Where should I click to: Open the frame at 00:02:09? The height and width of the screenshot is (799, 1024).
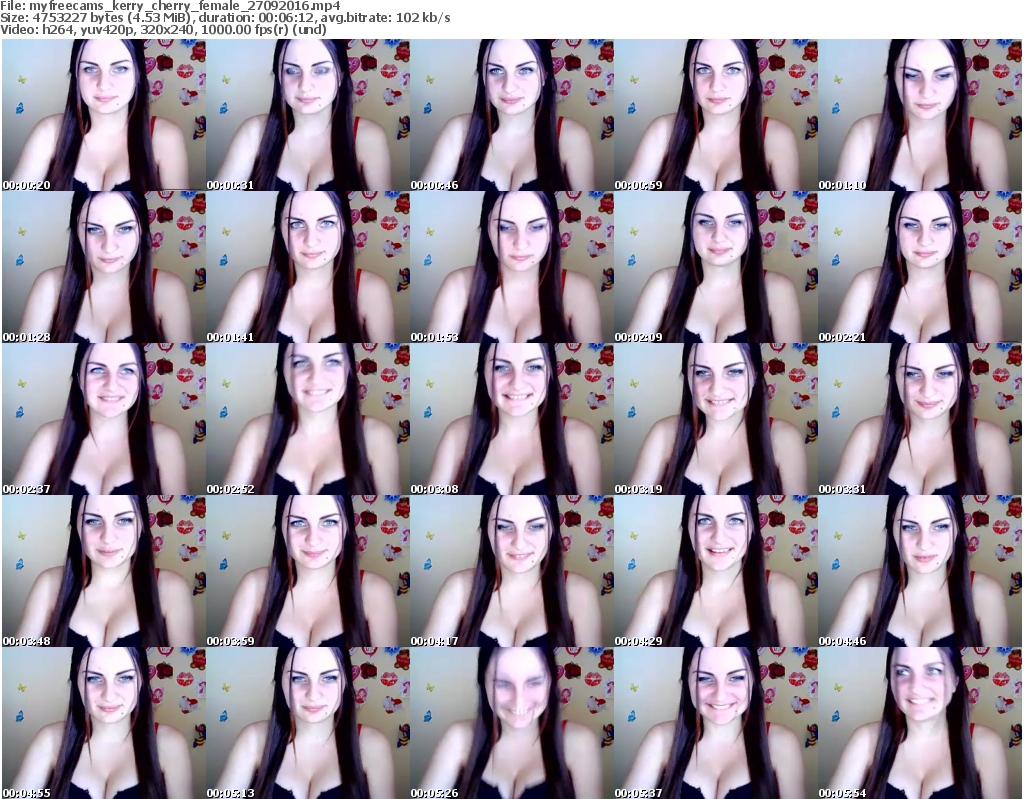(715, 267)
